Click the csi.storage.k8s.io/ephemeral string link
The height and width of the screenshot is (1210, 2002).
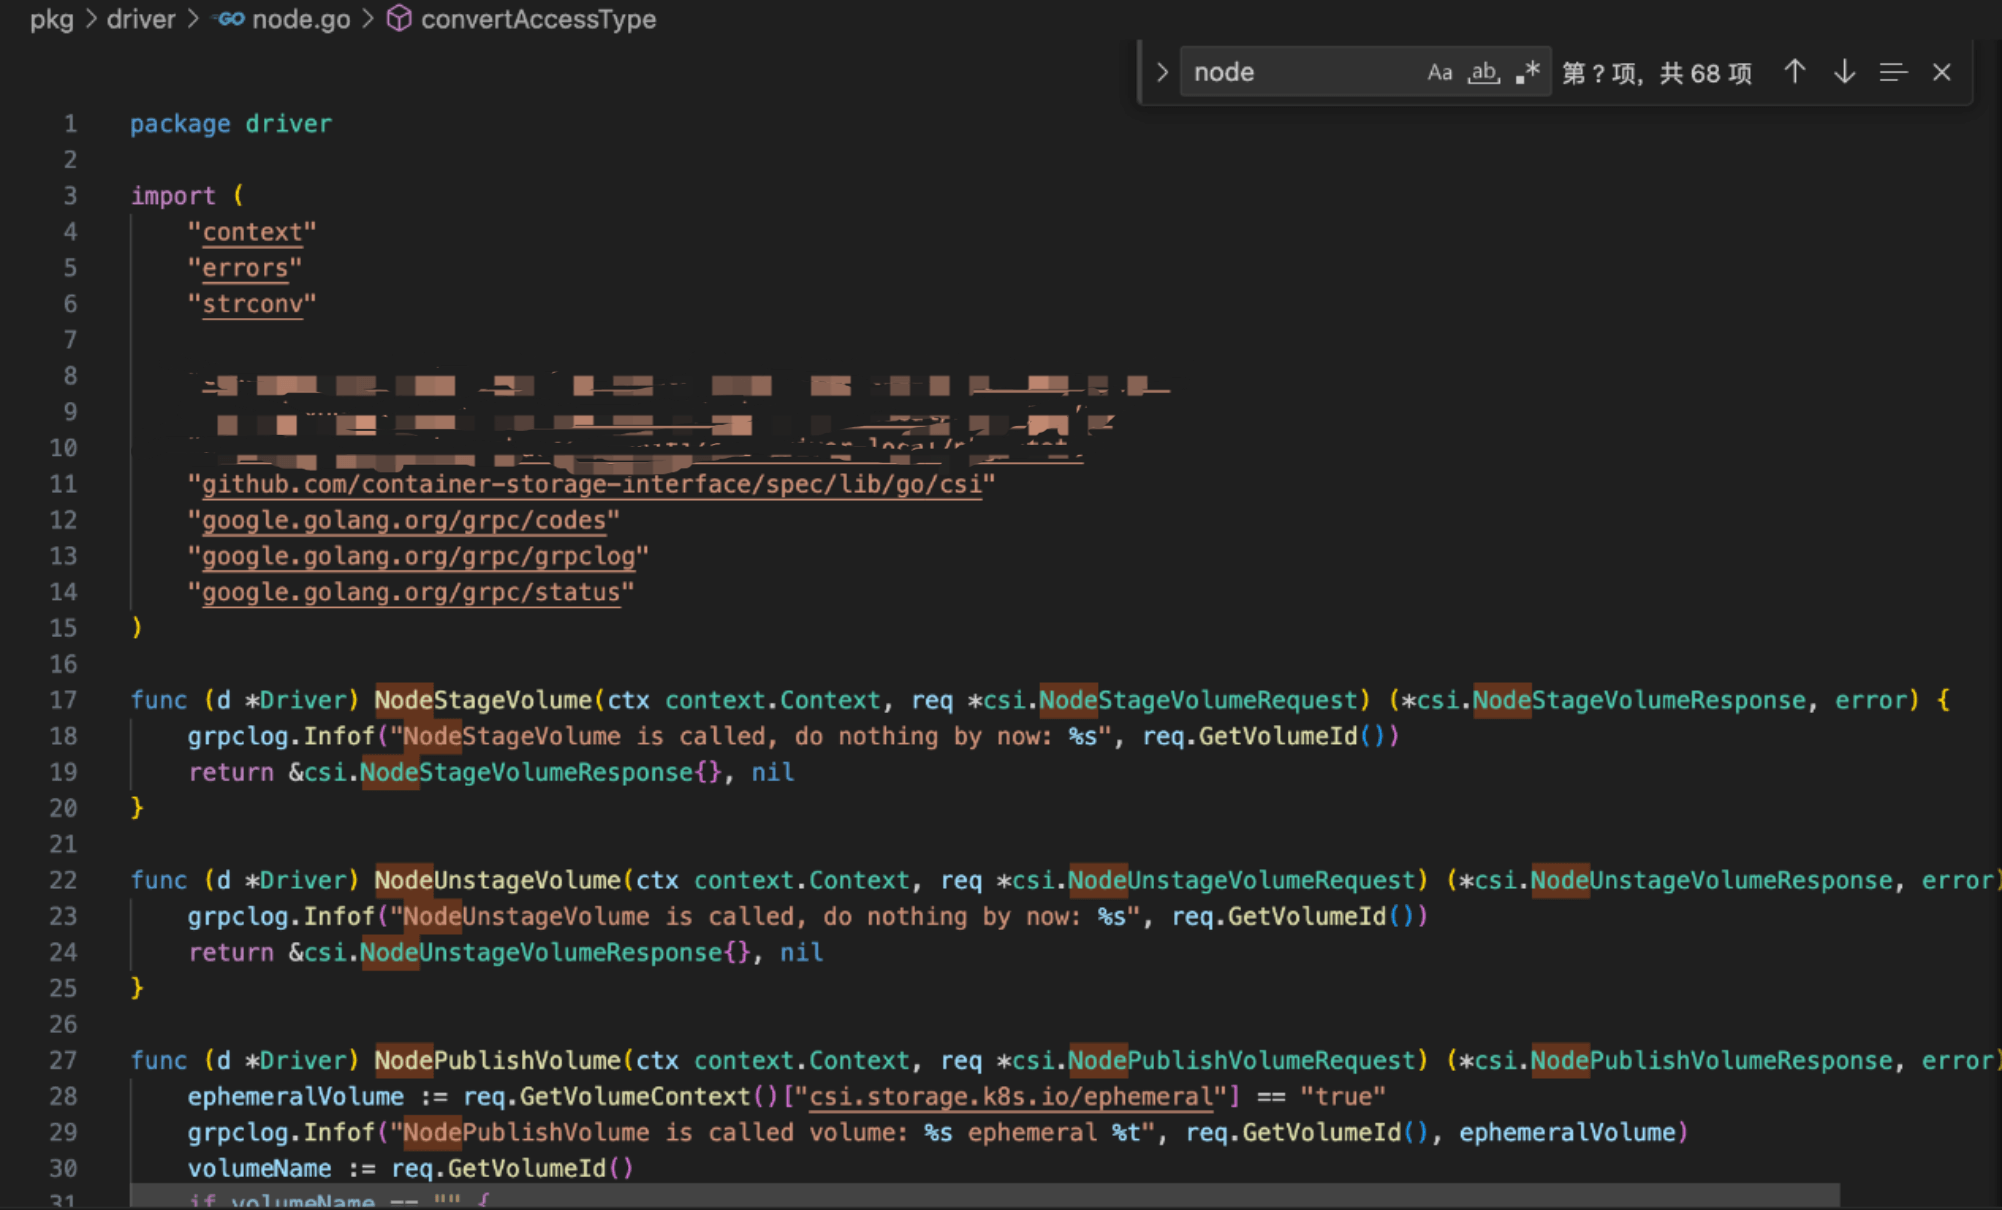pos(1010,1096)
